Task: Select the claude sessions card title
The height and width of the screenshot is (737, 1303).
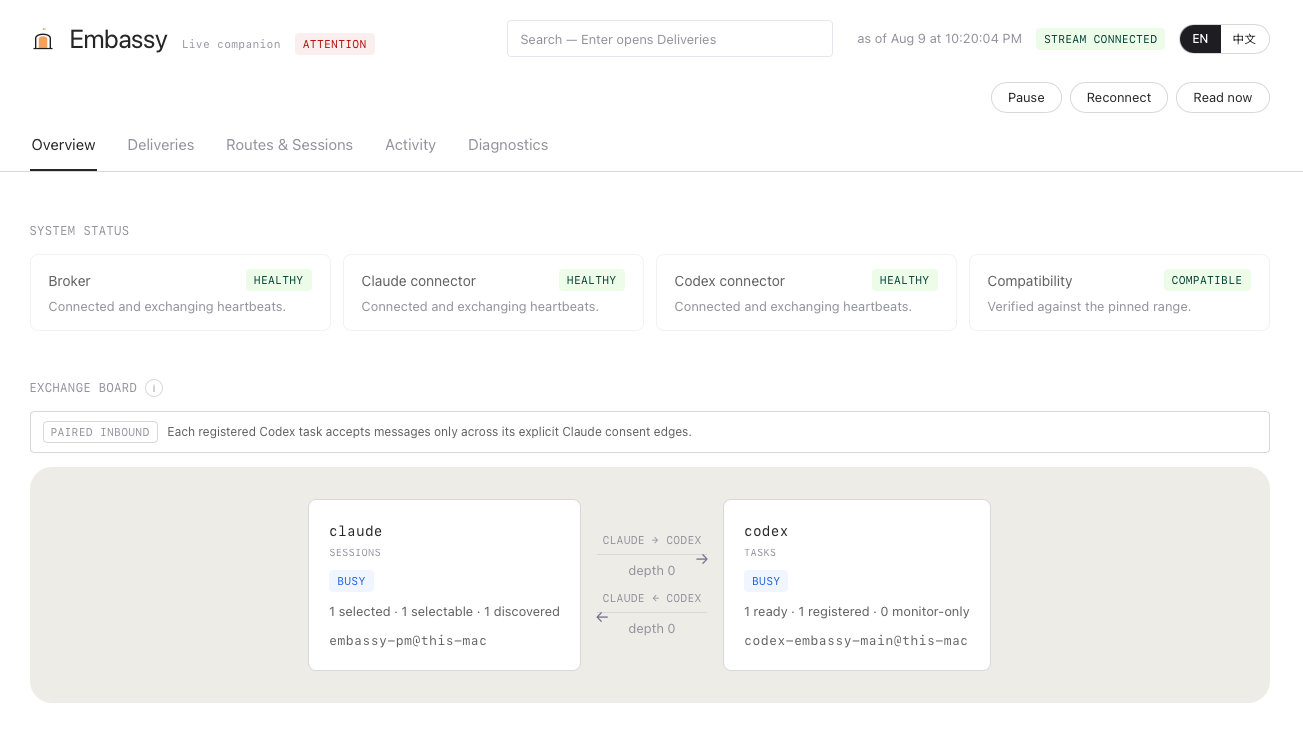Action: (356, 531)
